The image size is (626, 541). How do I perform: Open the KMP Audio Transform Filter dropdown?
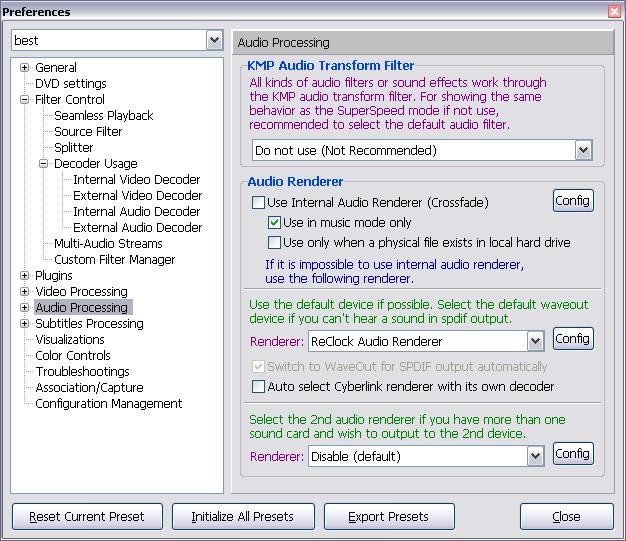(x=584, y=150)
